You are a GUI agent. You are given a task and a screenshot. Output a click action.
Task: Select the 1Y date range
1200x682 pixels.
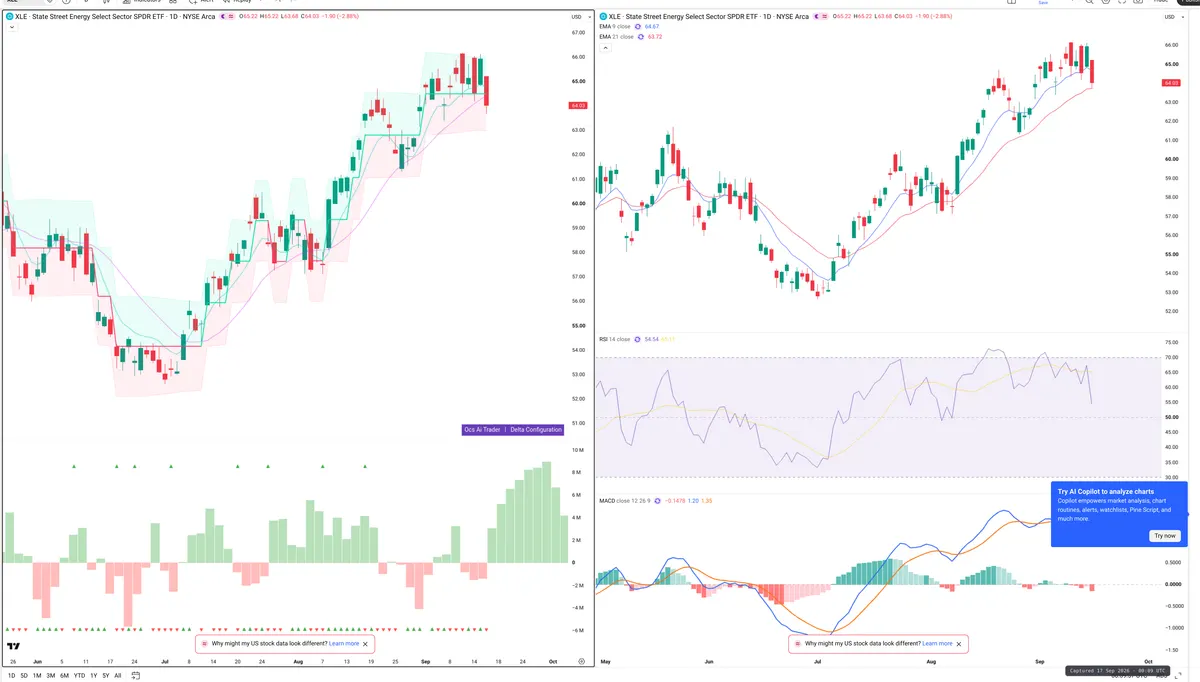pyautogui.click(x=93, y=676)
